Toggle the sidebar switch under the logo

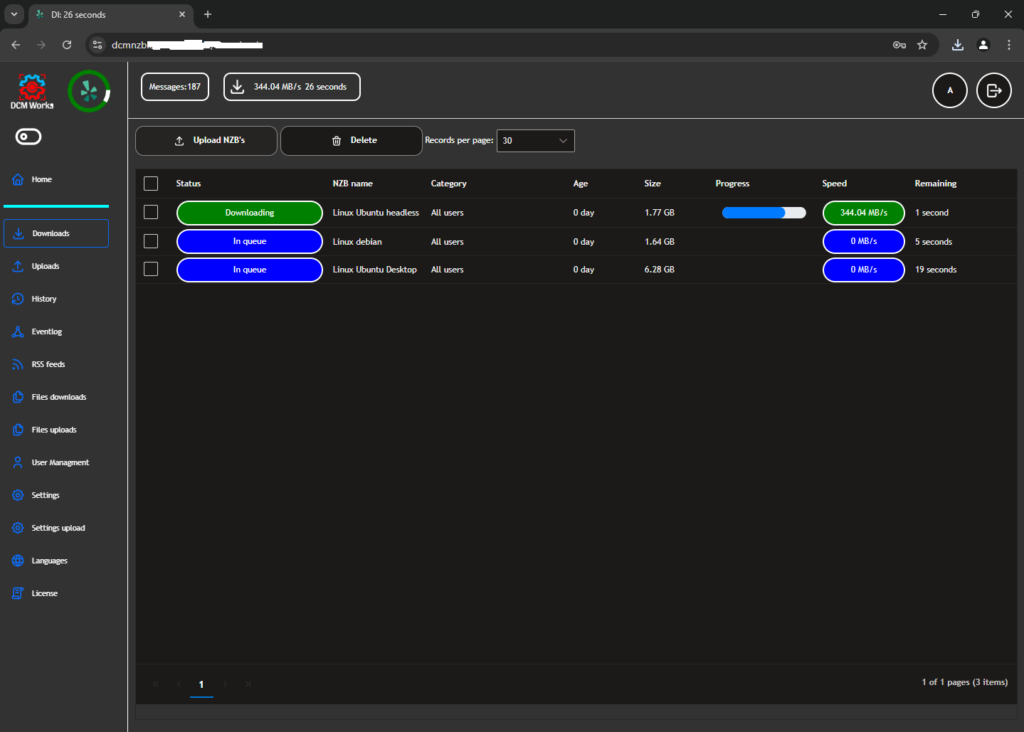click(x=28, y=136)
